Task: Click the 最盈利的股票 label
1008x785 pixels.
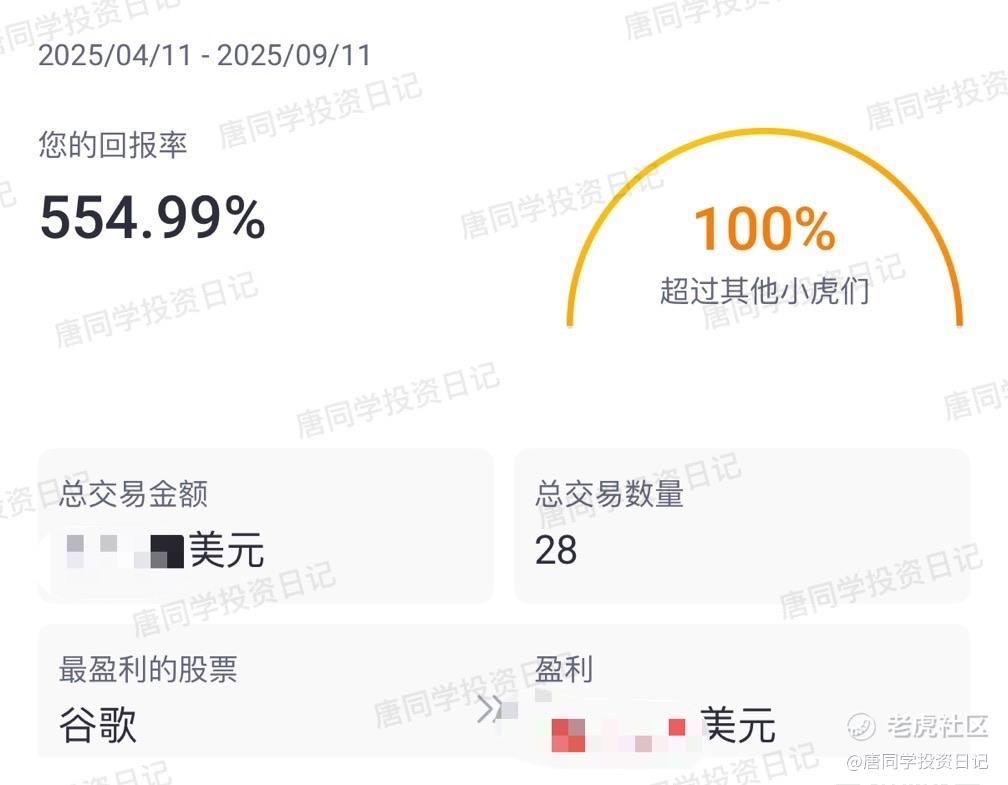Action: pos(148,669)
